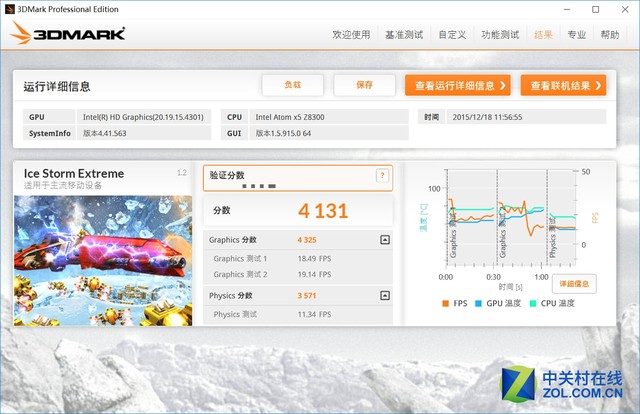Click the Ice Storm Extreme thumbnail image
The height and width of the screenshot is (414, 640).
click(103, 260)
